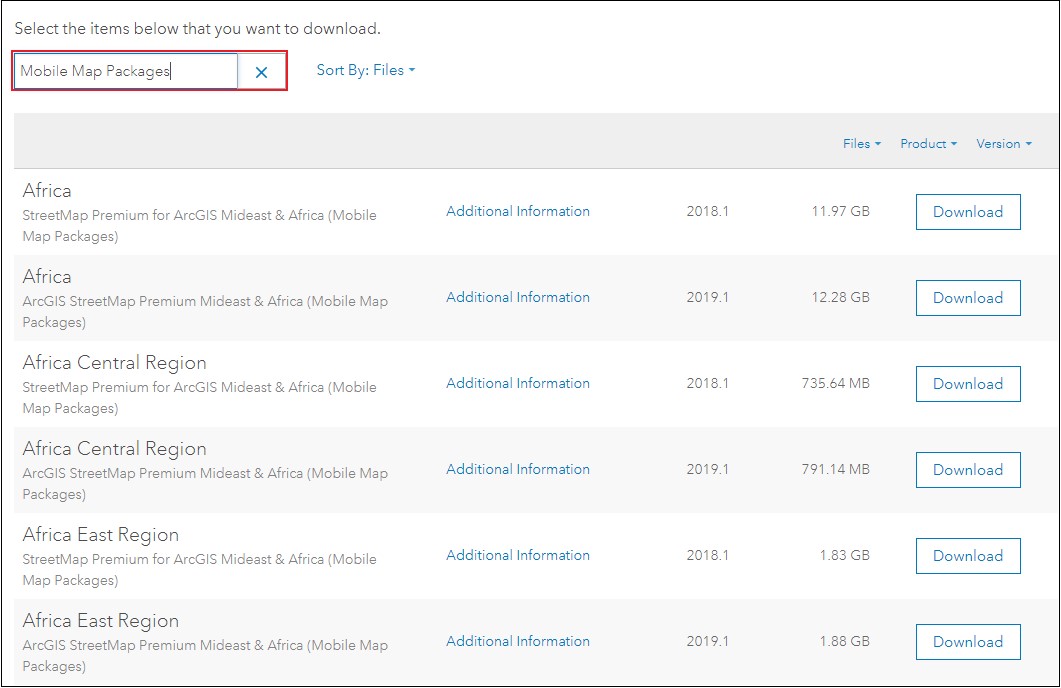Click version 2018.1 in the 1.83 GB row
This screenshot has width=1061, height=688.
(707, 555)
